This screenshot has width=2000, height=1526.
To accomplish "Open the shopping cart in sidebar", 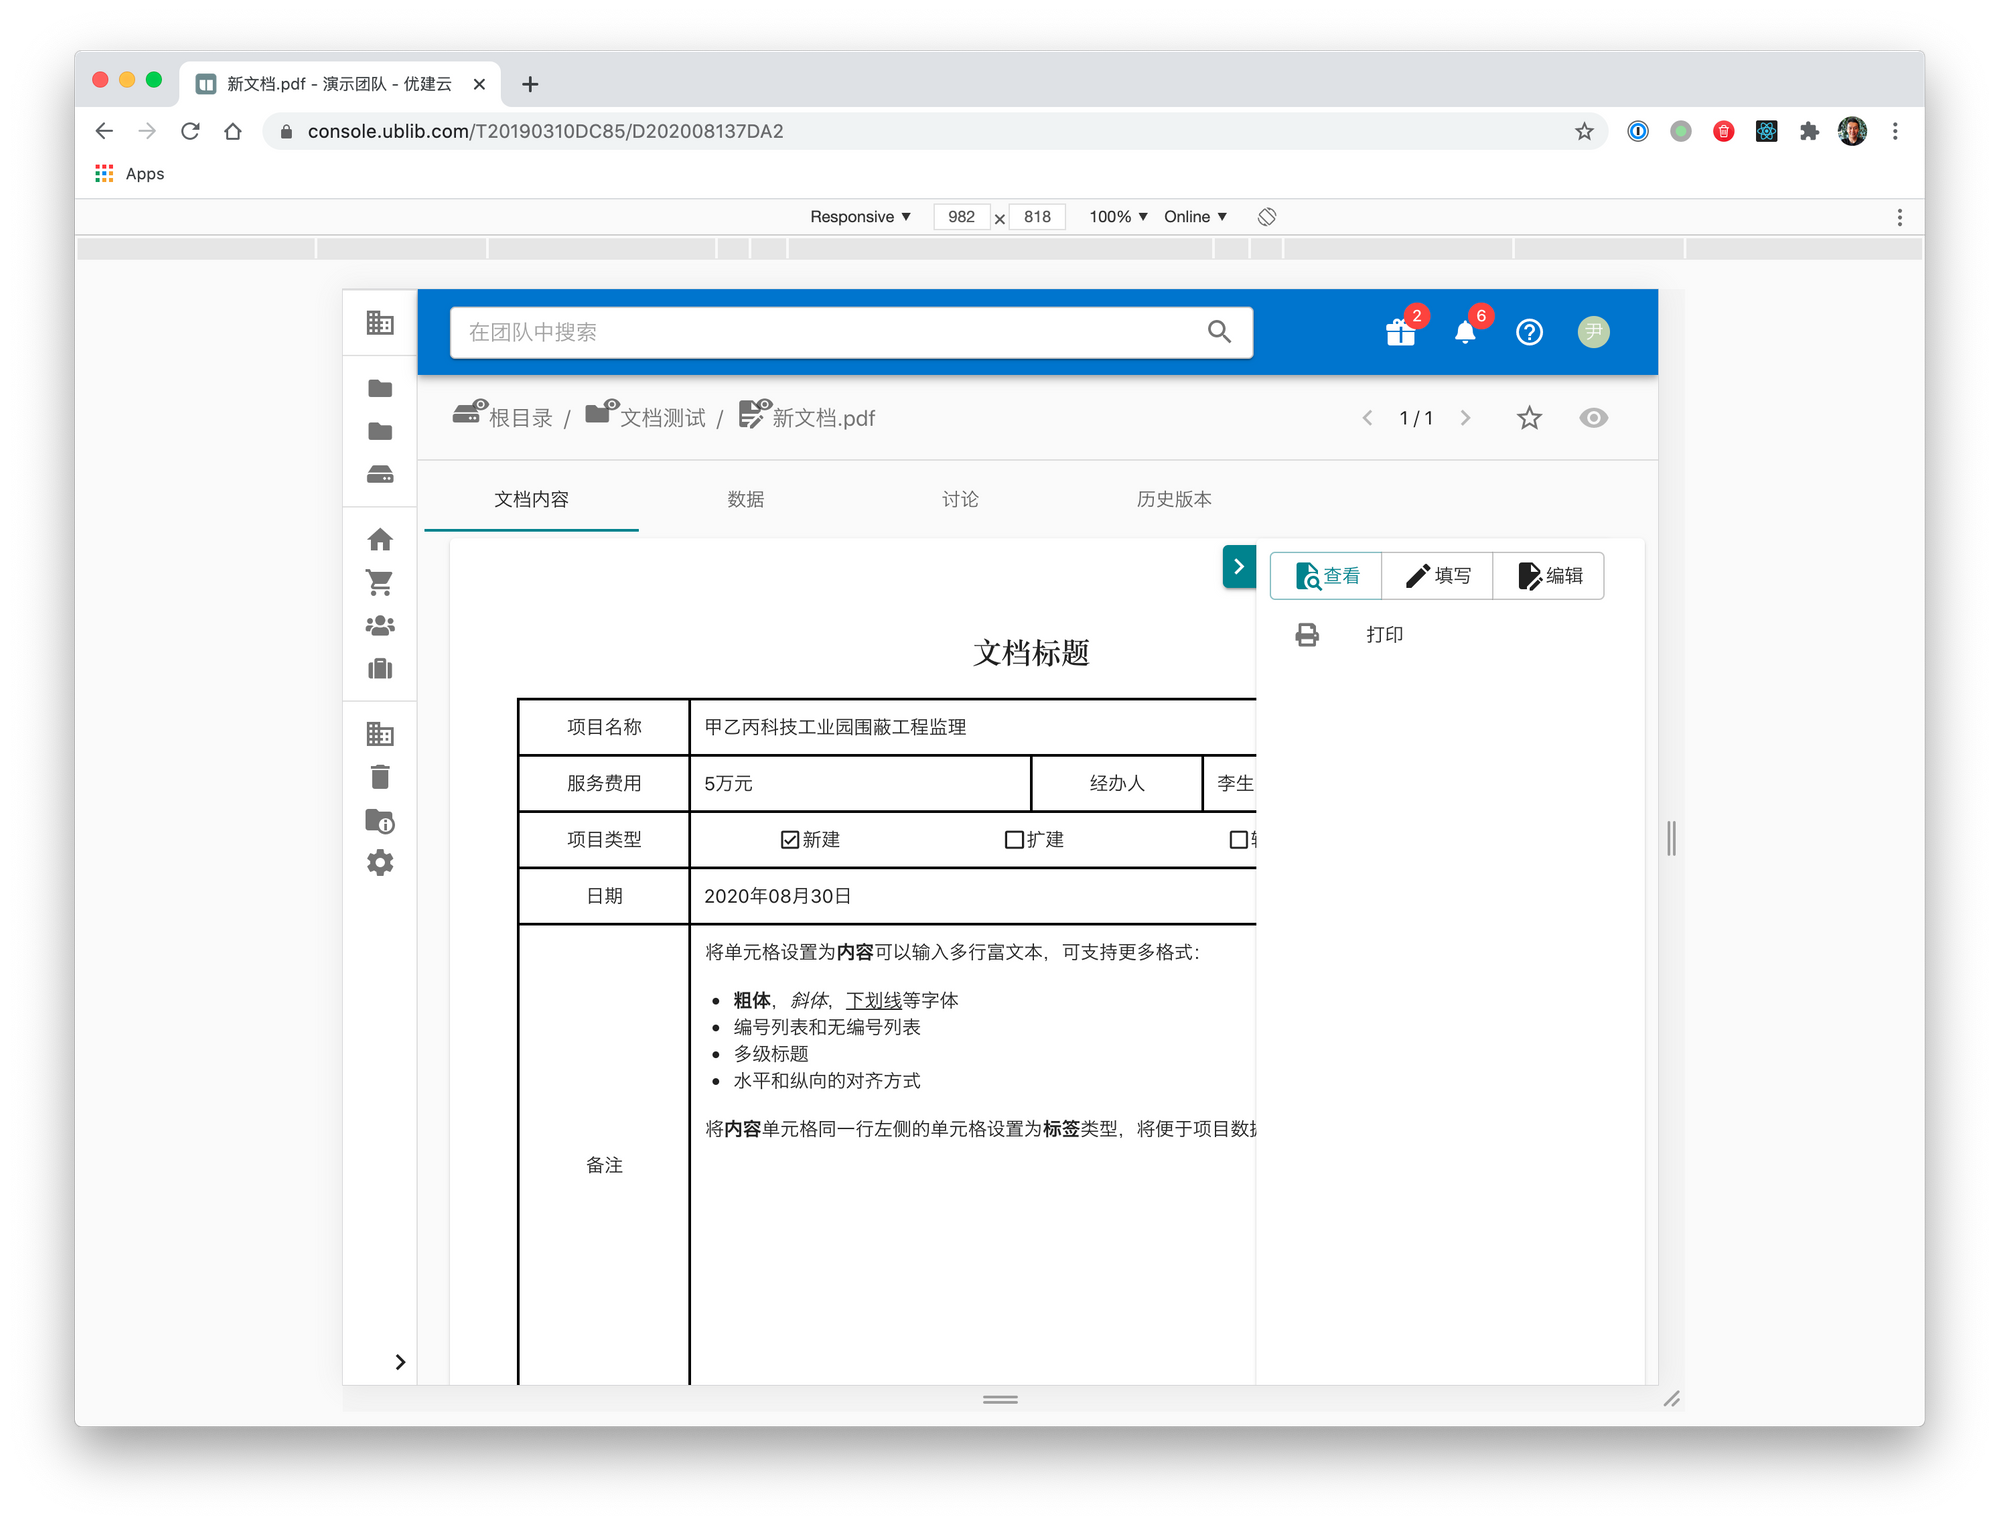I will point(380,583).
